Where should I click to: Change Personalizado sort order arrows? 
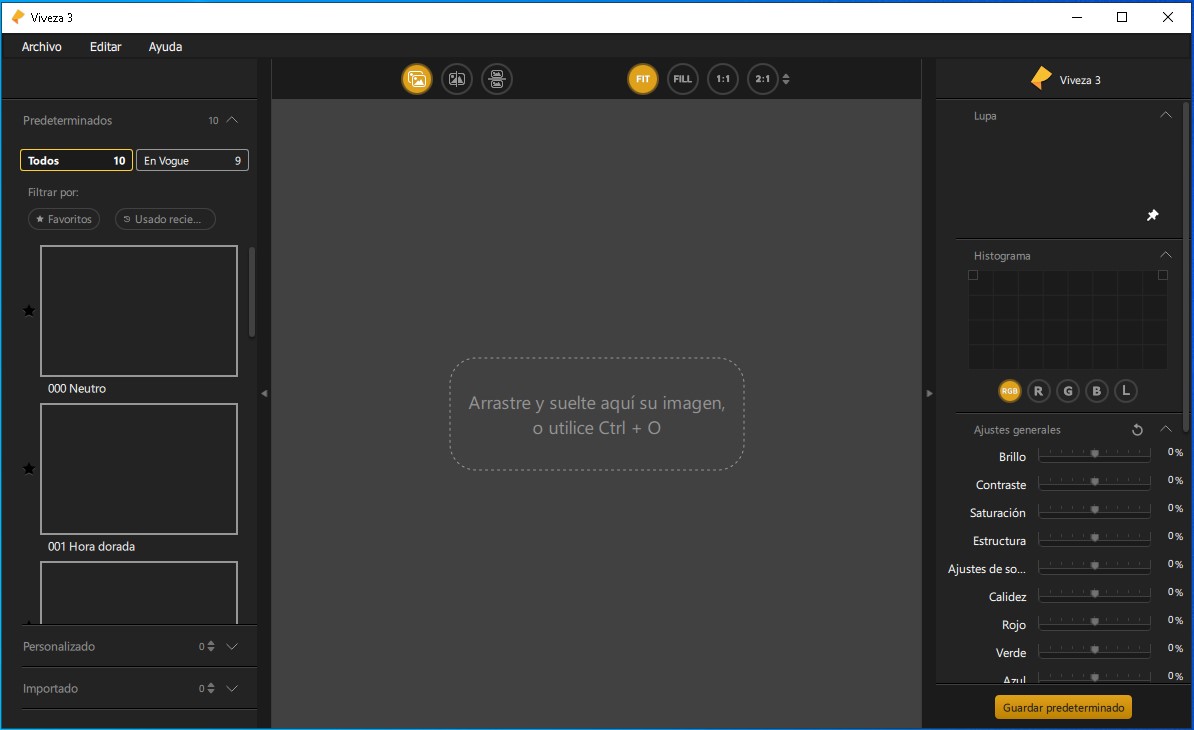[x=211, y=646]
